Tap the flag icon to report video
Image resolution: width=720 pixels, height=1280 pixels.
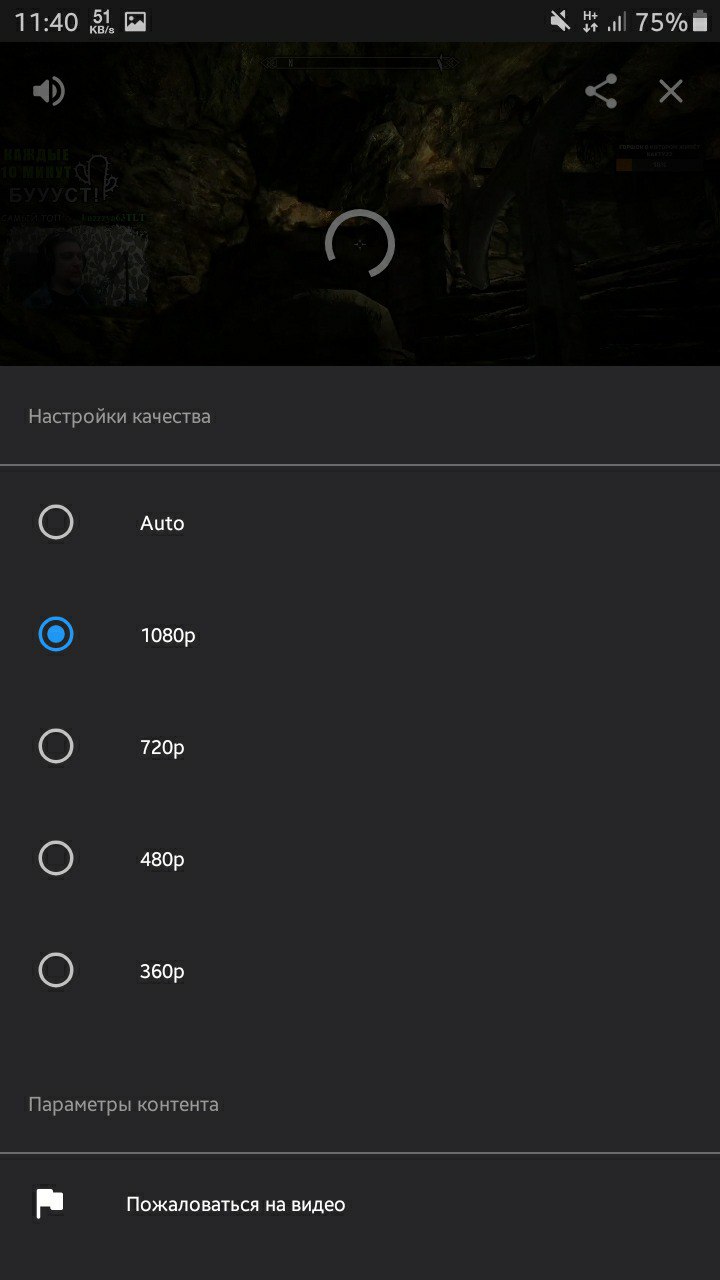pyautogui.click(x=49, y=1204)
